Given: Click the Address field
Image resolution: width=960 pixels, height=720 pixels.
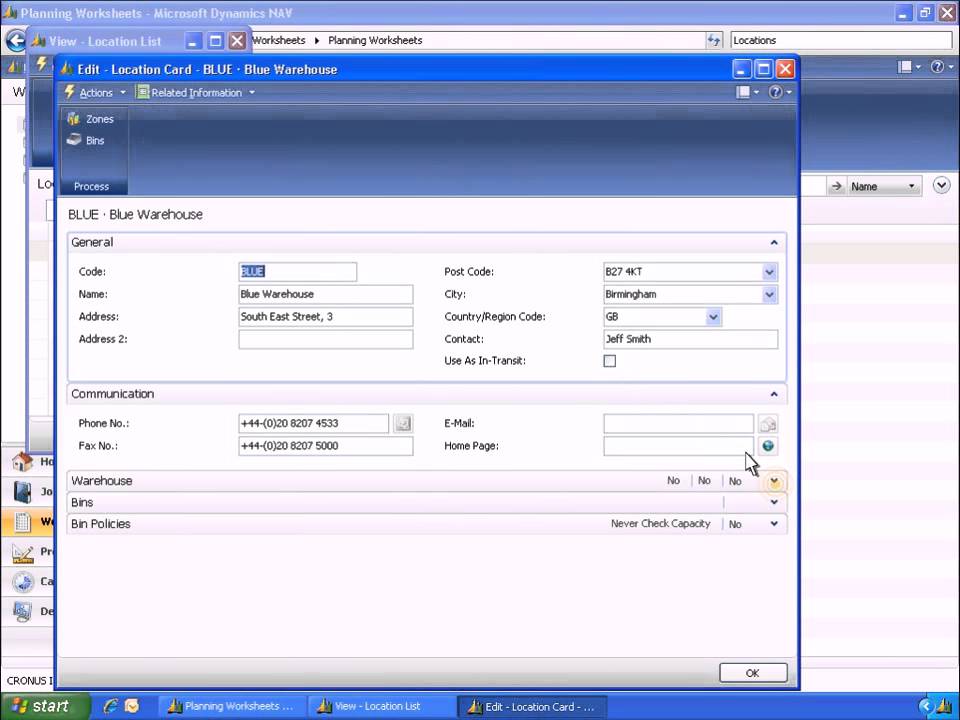Looking at the screenshot, I should [326, 317].
